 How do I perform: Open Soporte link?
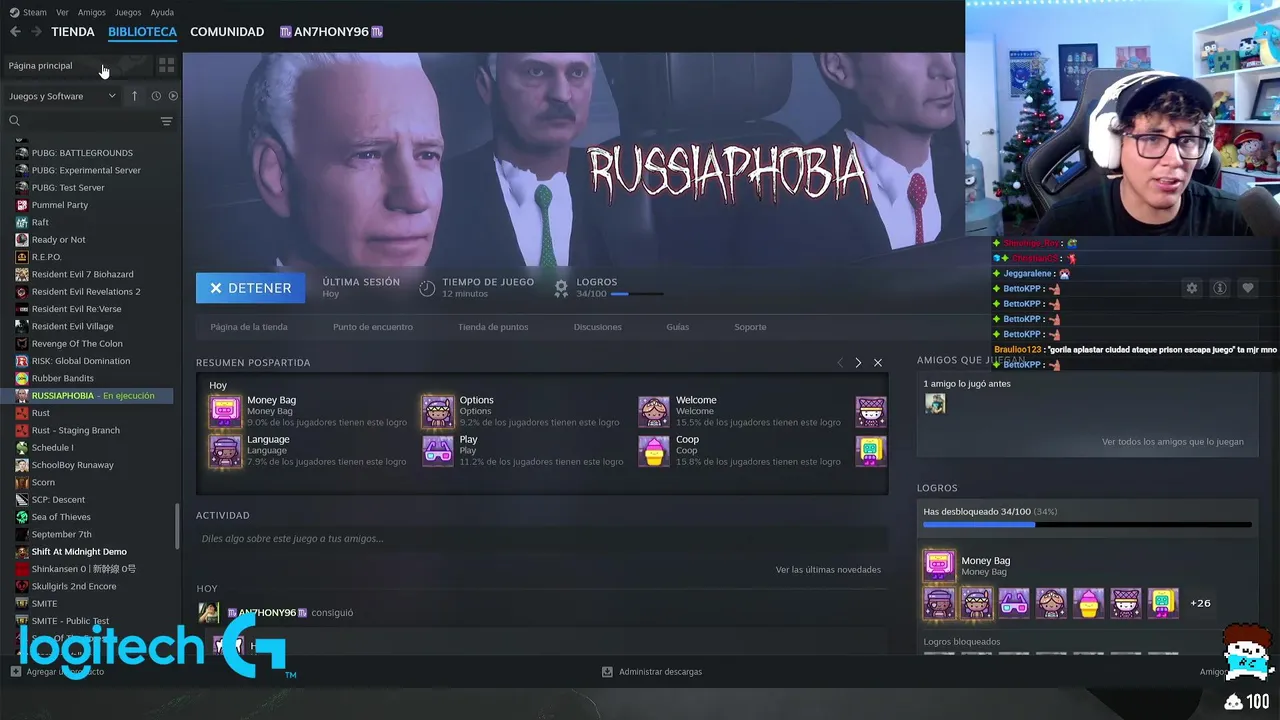750,327
